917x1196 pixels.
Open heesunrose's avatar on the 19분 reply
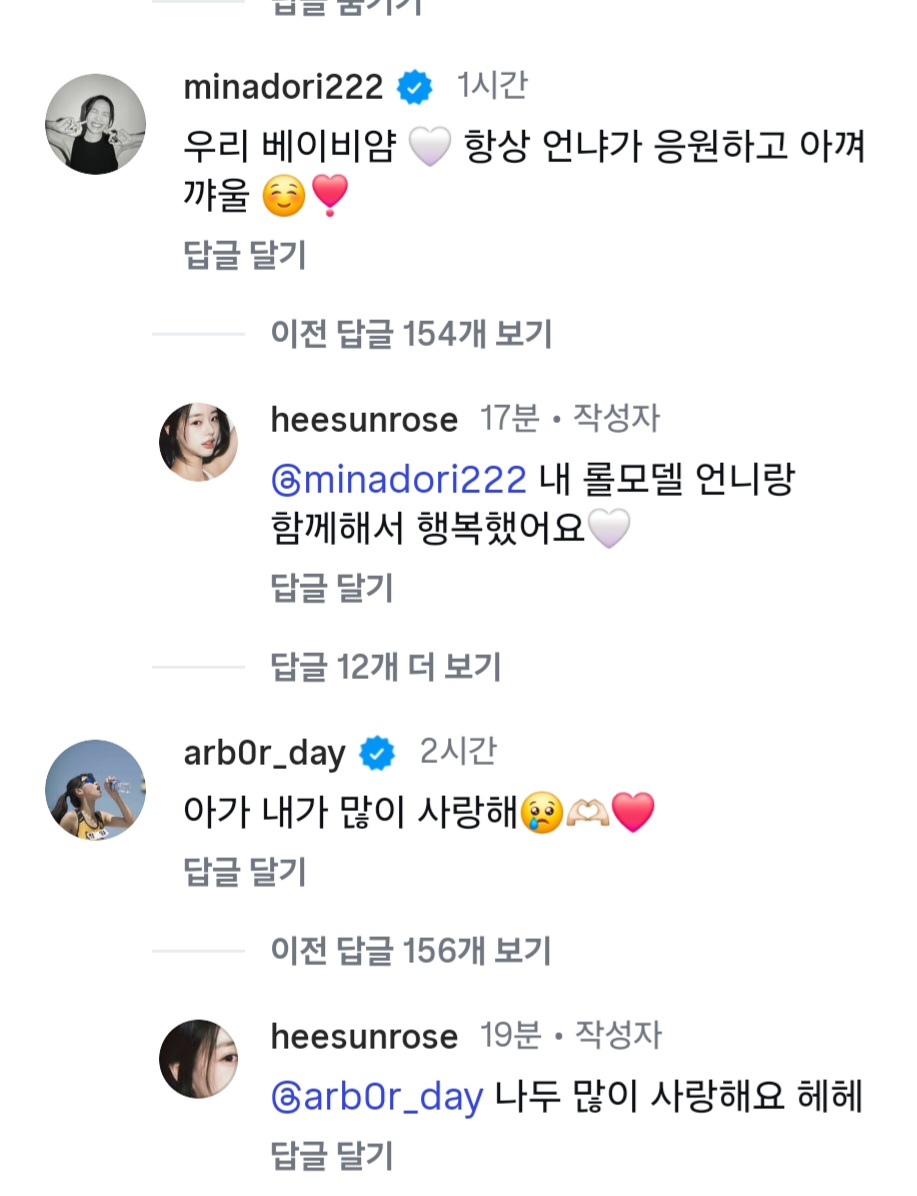[x=198, y=1059]
